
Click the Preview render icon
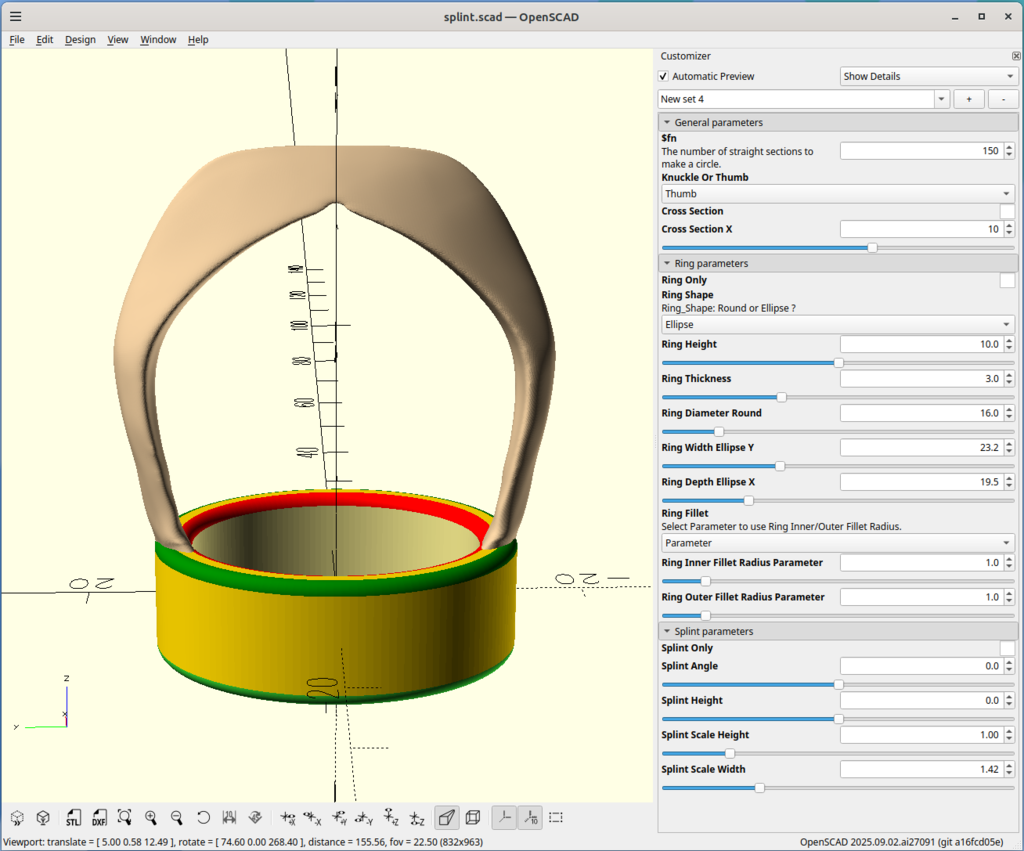[x=18, y=817]
